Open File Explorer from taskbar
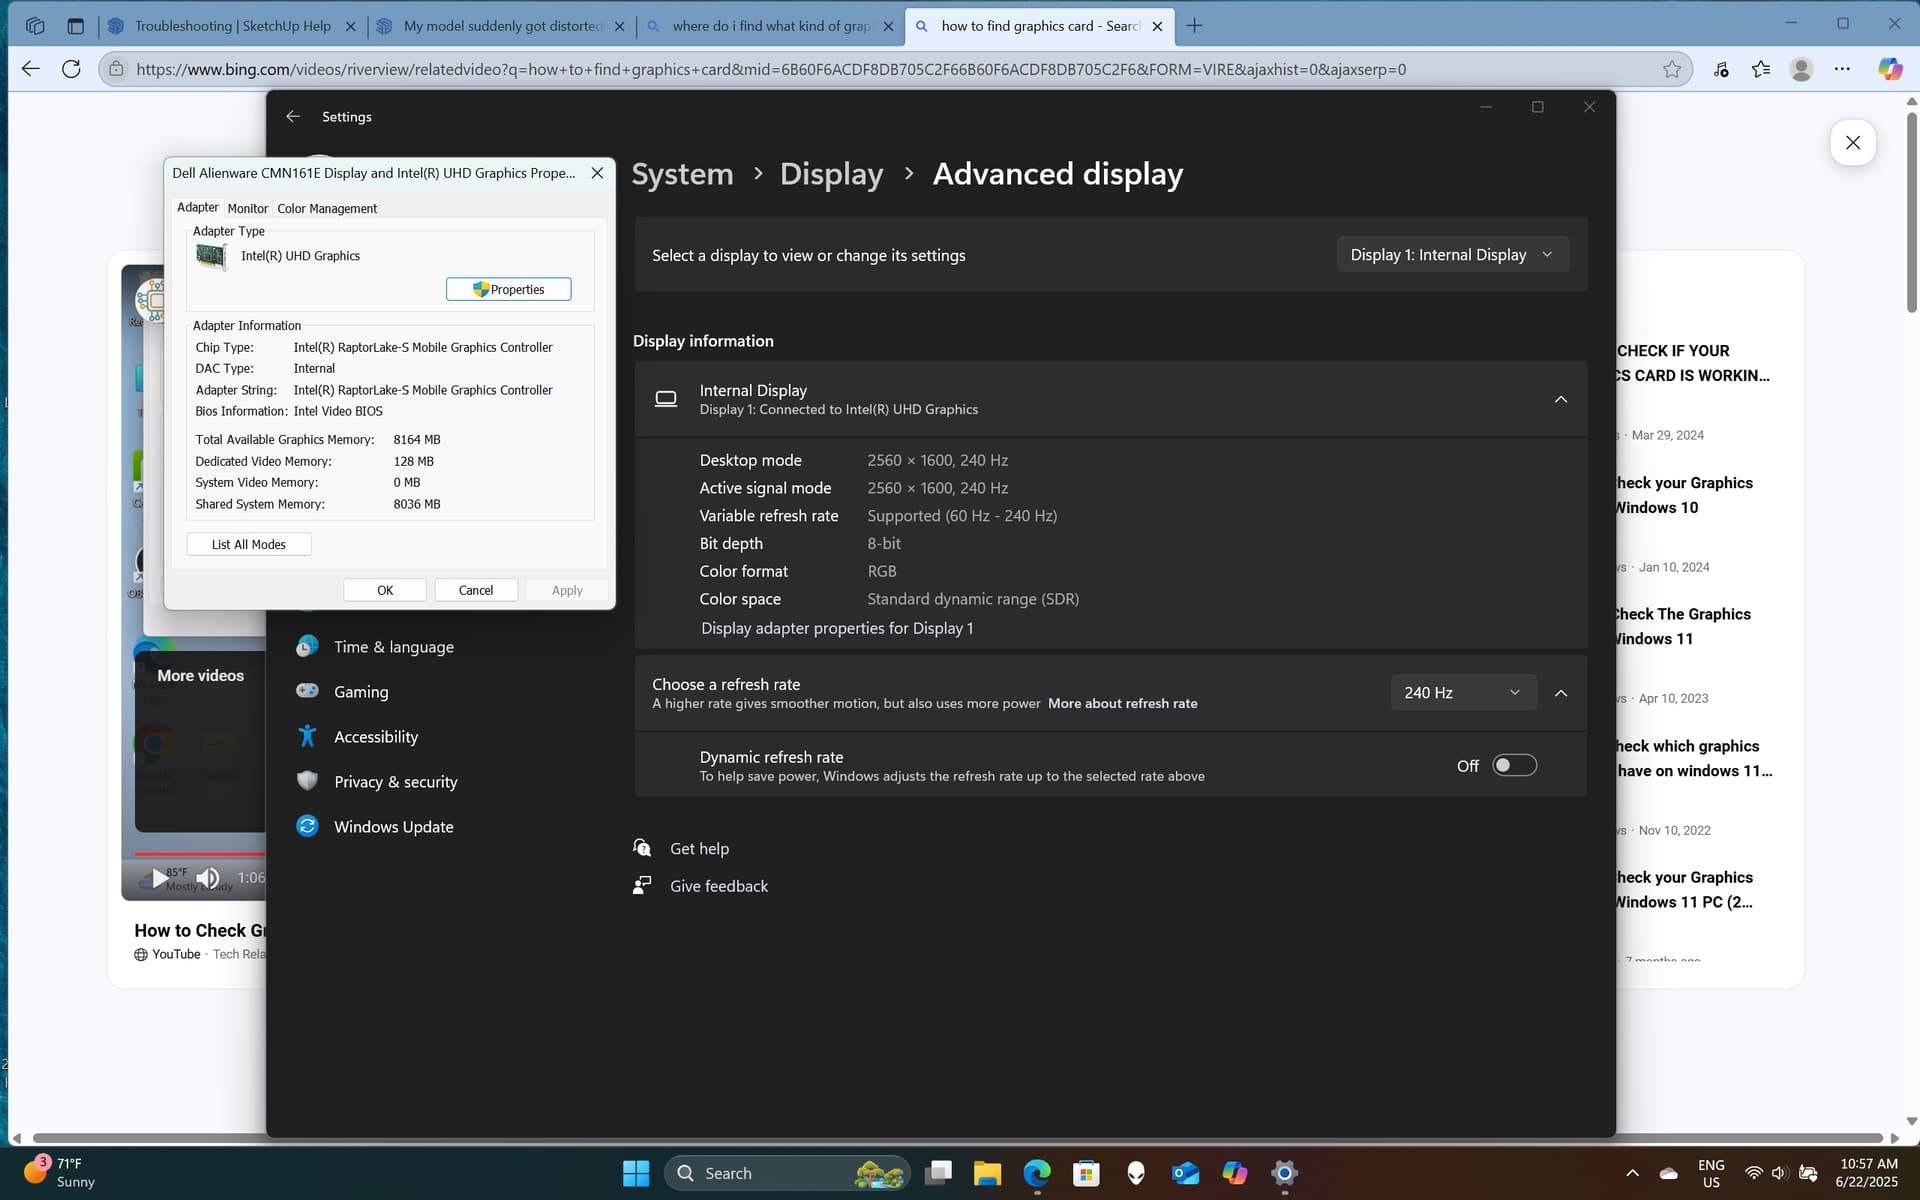 987,1173
